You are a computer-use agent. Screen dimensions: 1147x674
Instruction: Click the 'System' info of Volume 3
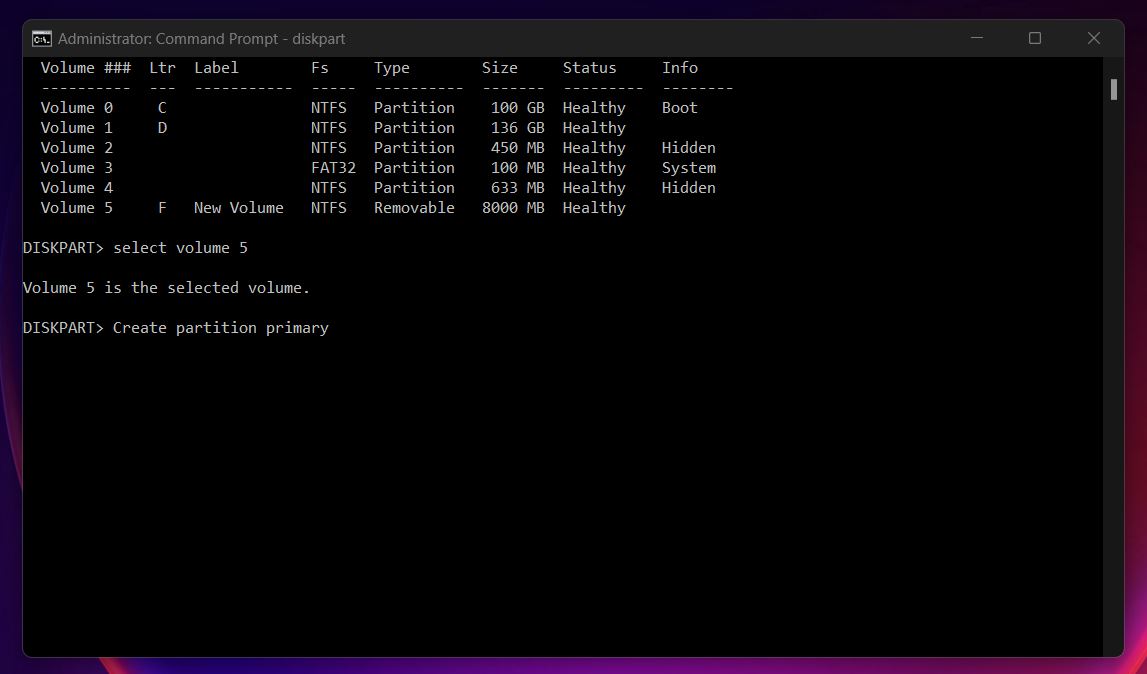[x=688, y=168]
